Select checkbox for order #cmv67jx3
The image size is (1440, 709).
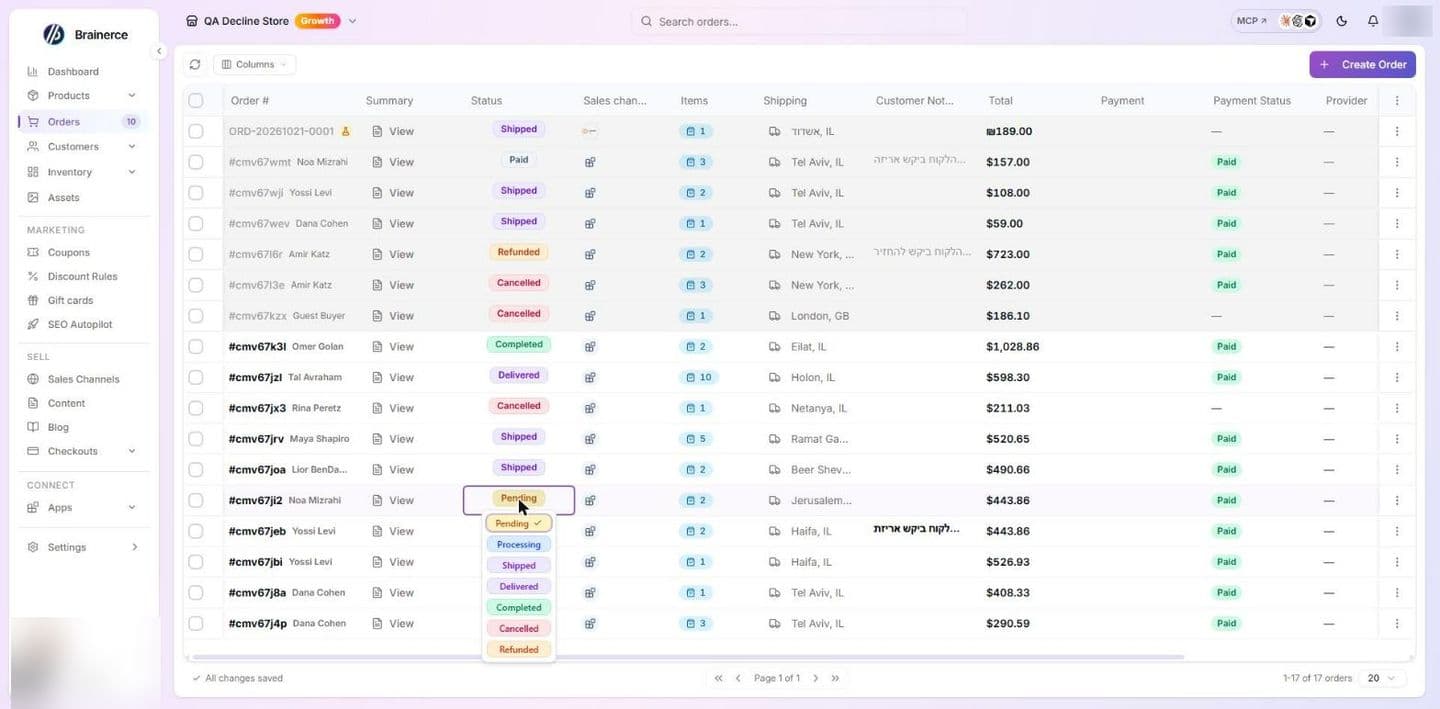(196, 408)
